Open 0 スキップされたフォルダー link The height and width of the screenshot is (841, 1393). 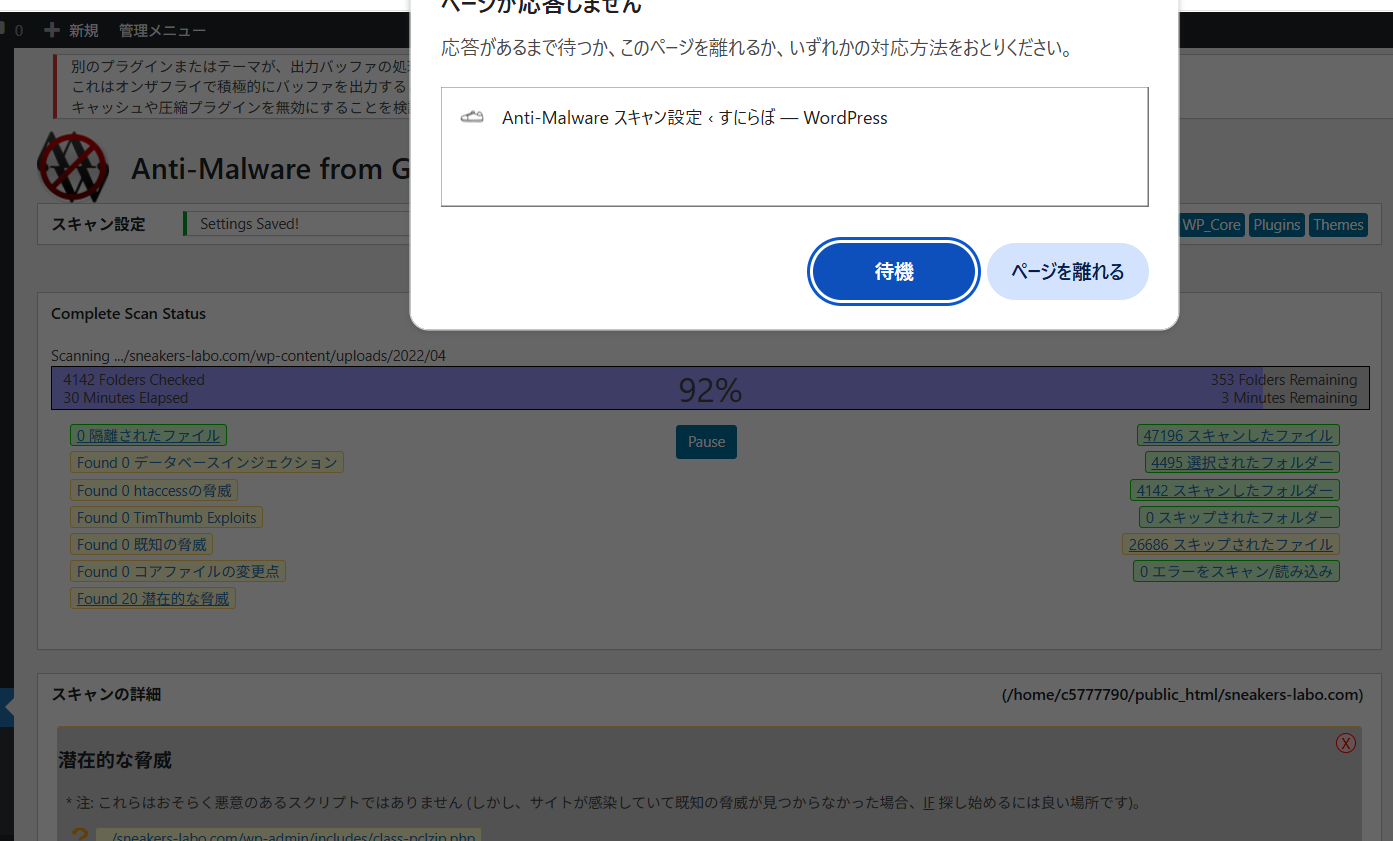1239,517
